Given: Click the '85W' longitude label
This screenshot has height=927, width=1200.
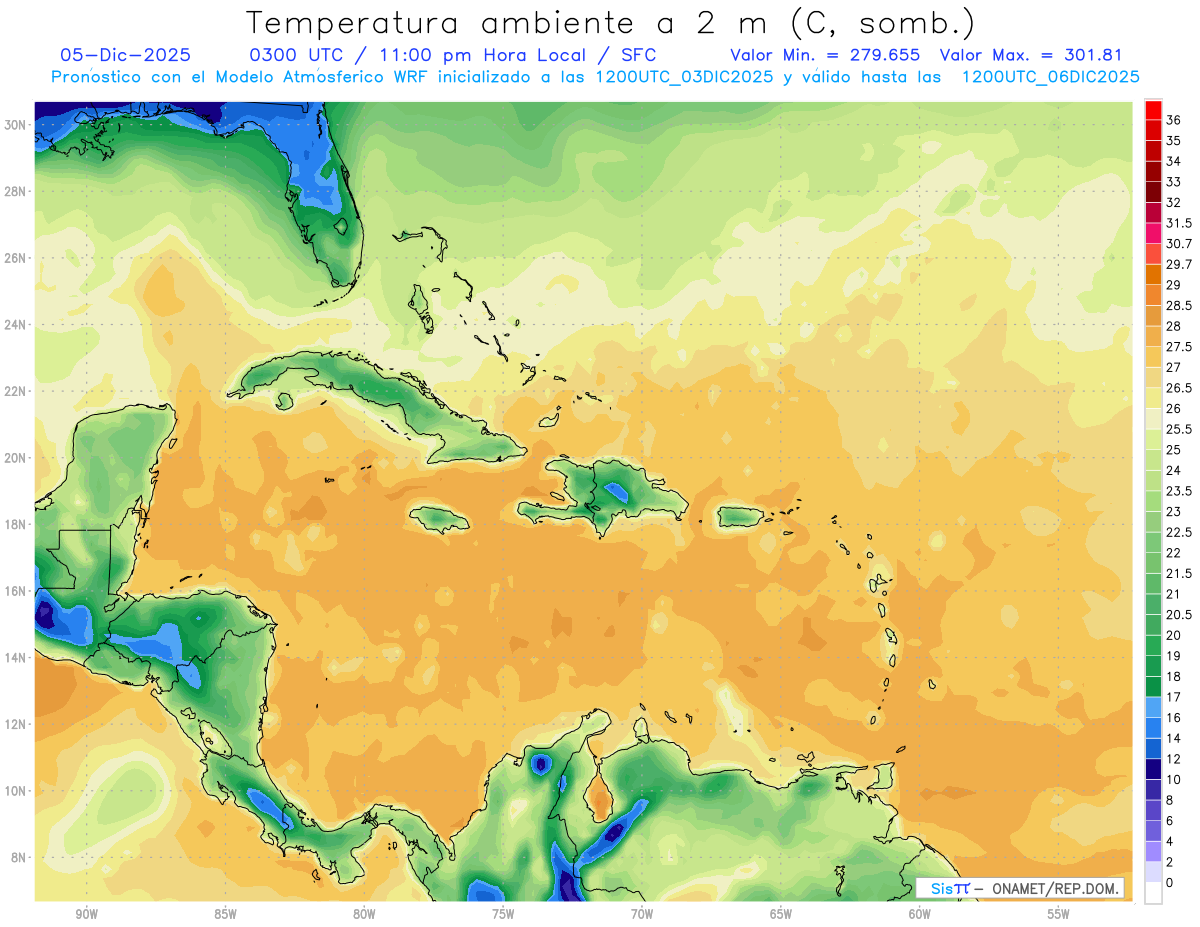Looking at the screenshot, I should click(225, 914).
